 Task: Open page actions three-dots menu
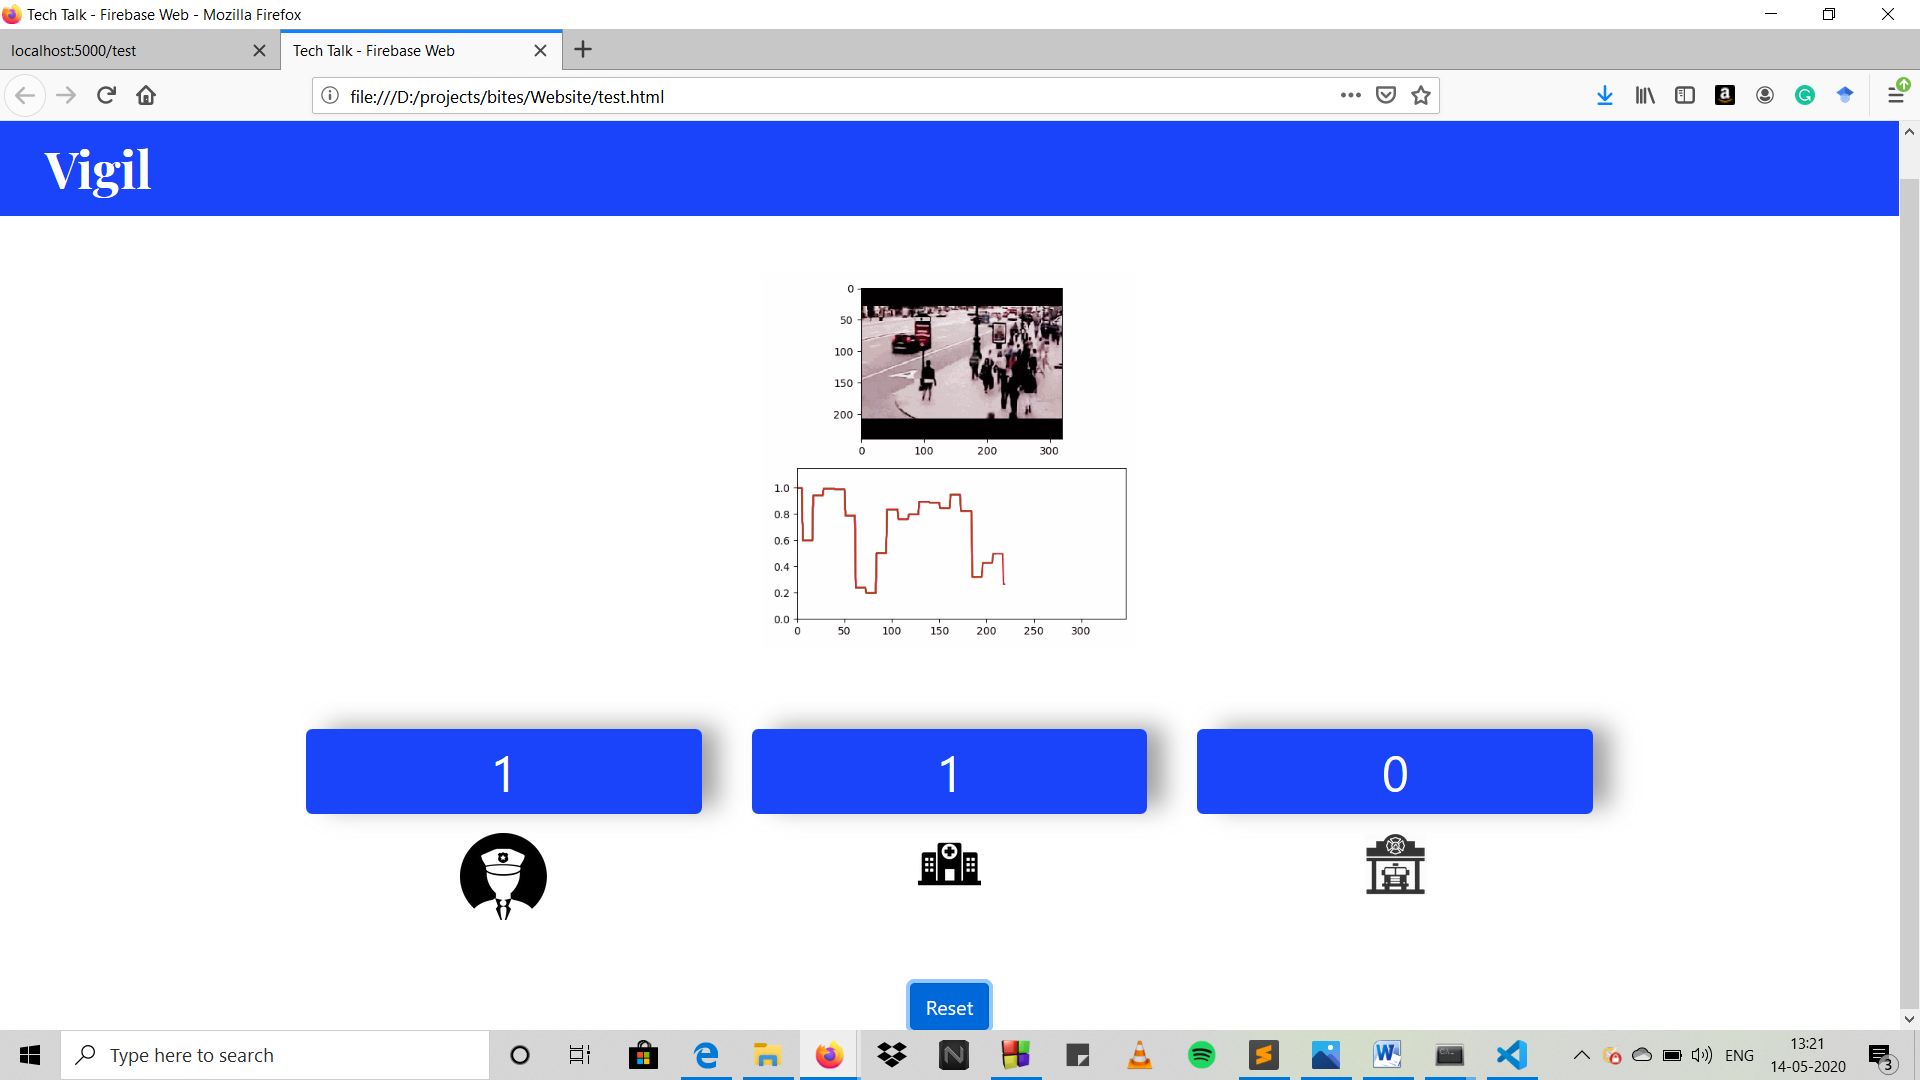click(1351, 96)
